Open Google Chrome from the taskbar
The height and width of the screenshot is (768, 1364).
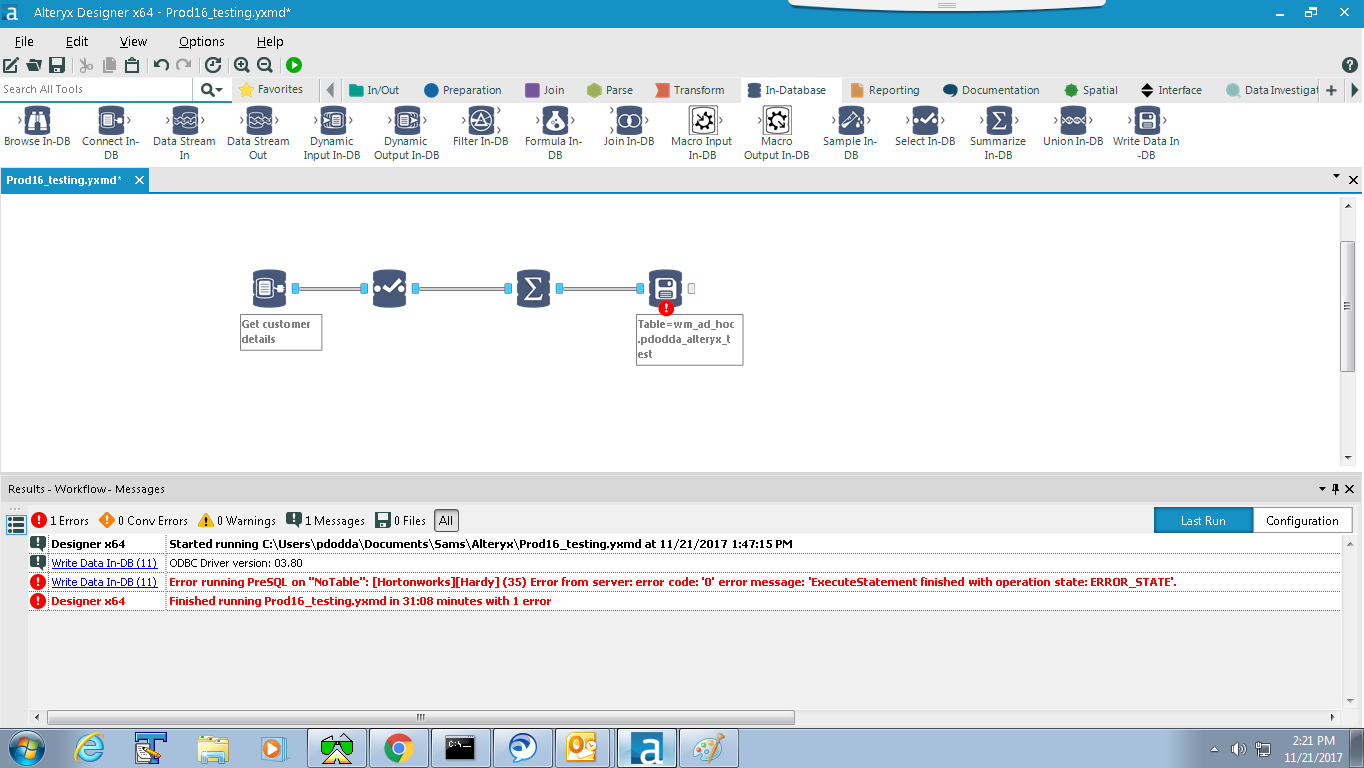point(399,747)
